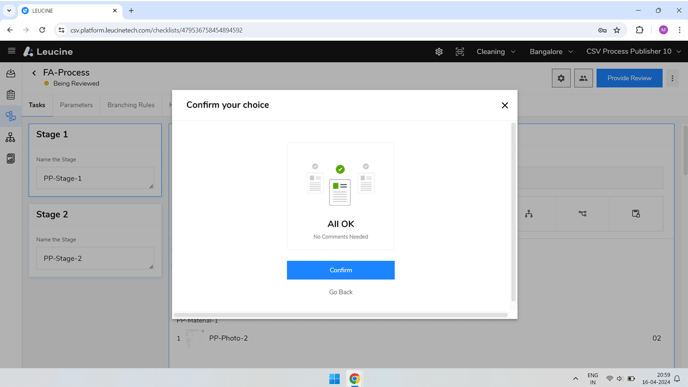Click the QR scan icon in header
Screen dimensions: 688x387
459,52
